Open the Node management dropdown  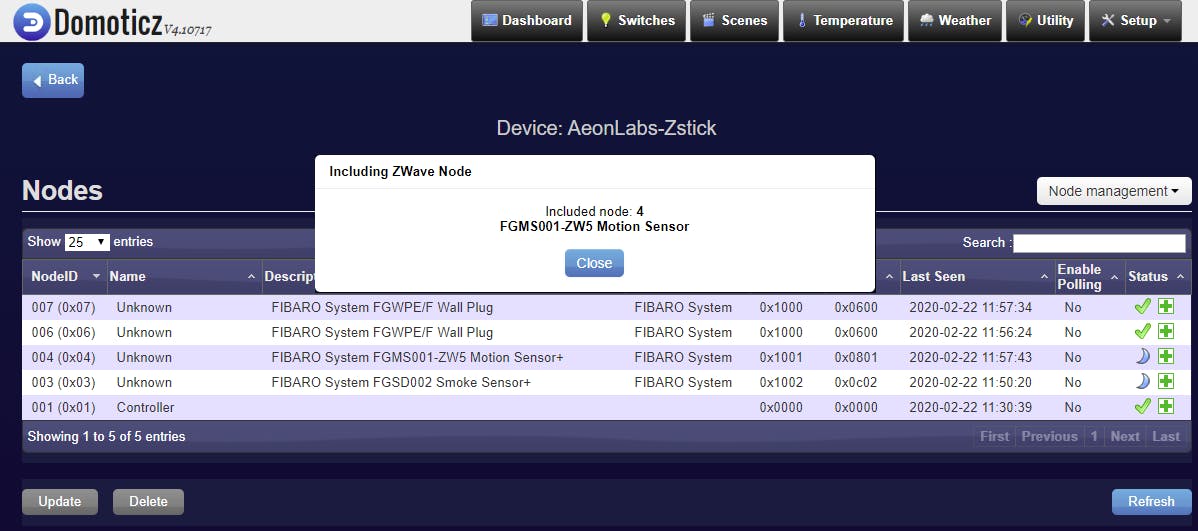point(1113,191)
